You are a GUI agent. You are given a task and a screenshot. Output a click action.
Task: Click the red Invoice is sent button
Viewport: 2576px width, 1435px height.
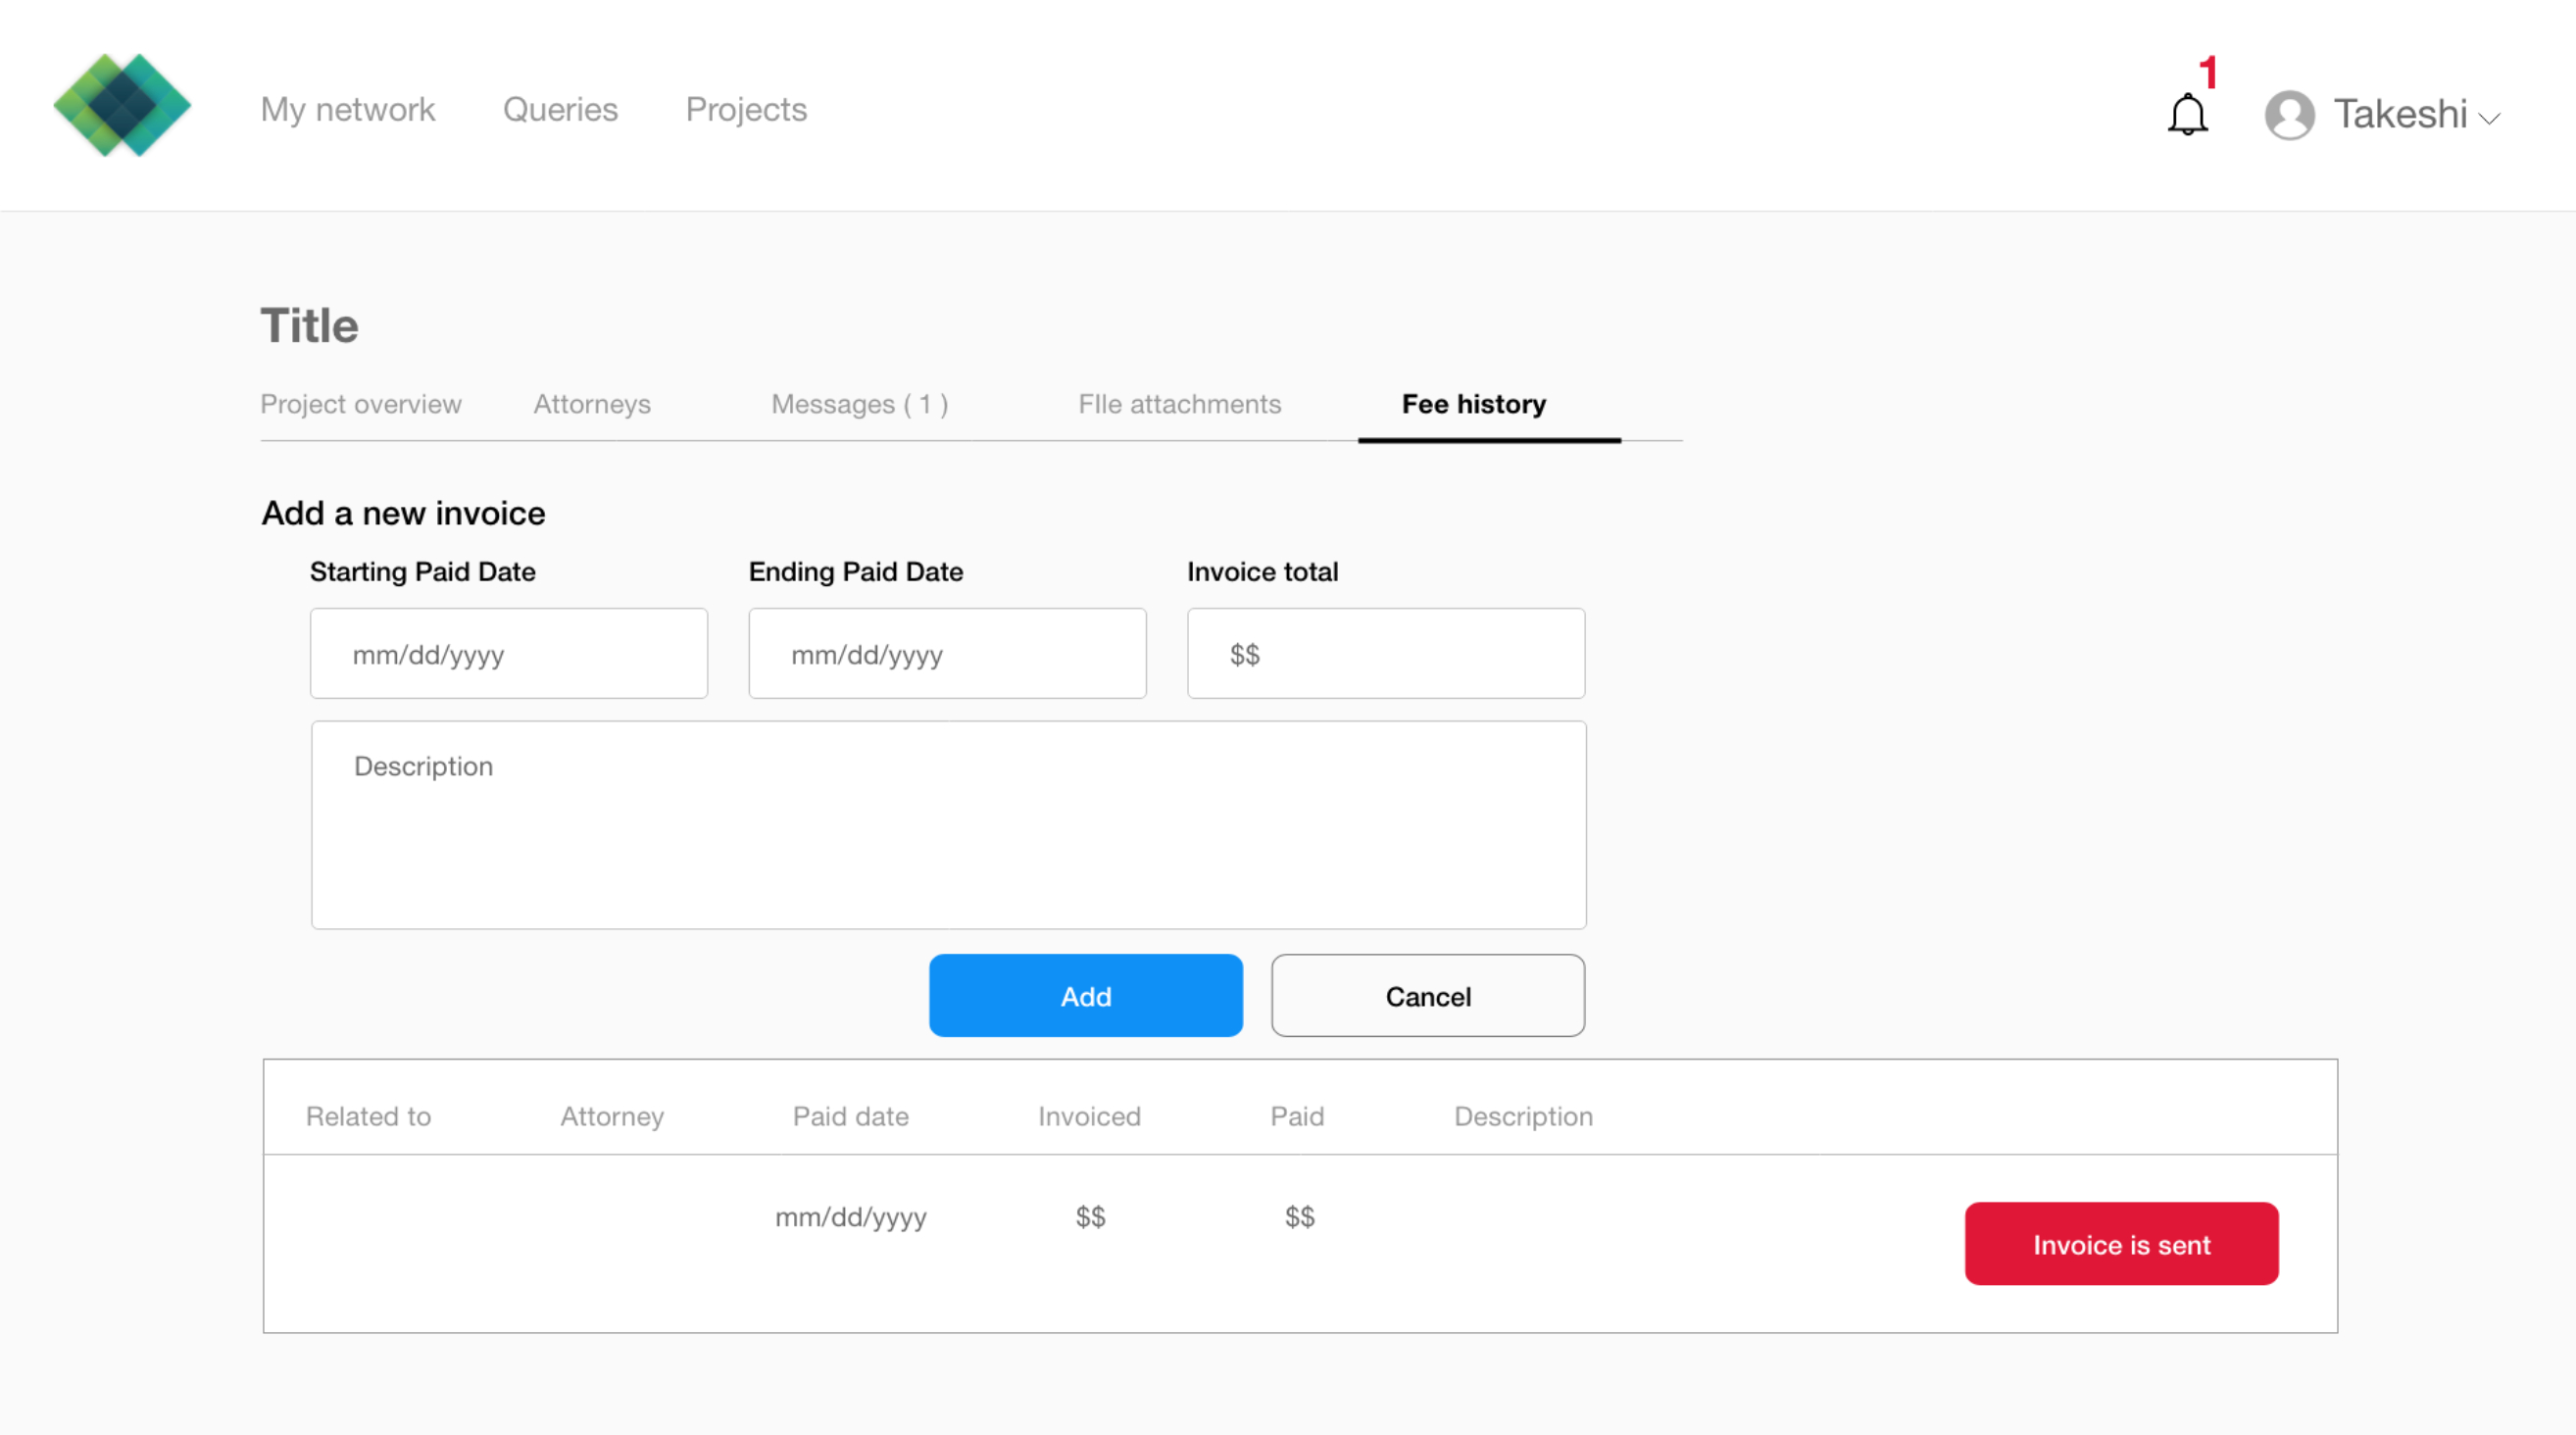pyautogui.click(x=2121, y=1244)
